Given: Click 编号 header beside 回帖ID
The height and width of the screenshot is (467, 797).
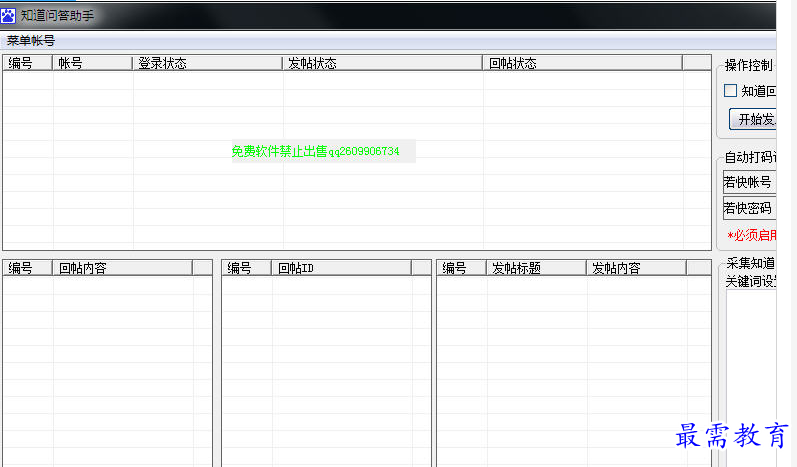Looking at the screenshot, I should pos(247,268).
